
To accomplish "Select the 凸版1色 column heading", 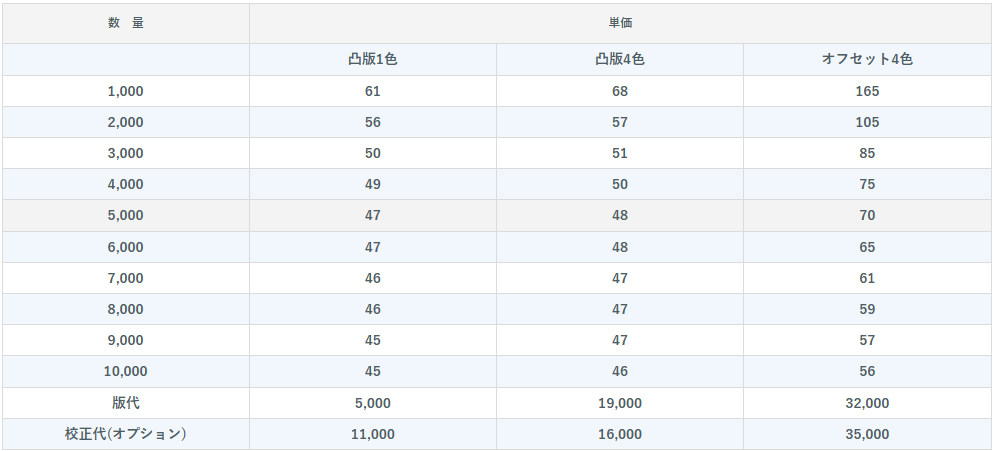I will (x=373, y=59).
